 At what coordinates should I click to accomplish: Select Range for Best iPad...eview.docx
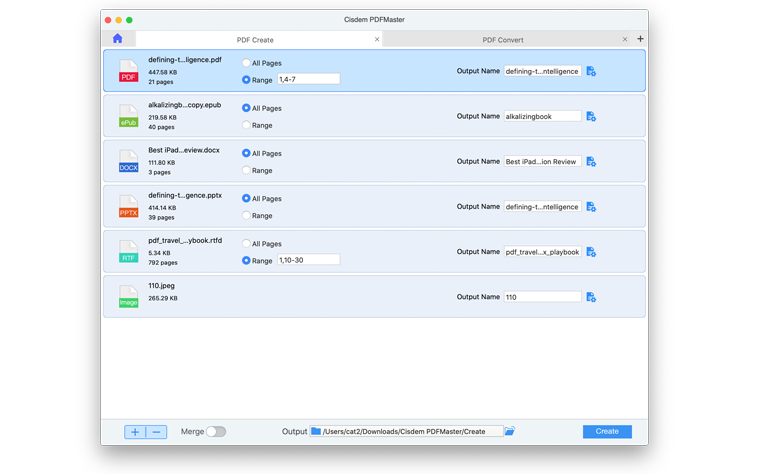tap(246, 170)
